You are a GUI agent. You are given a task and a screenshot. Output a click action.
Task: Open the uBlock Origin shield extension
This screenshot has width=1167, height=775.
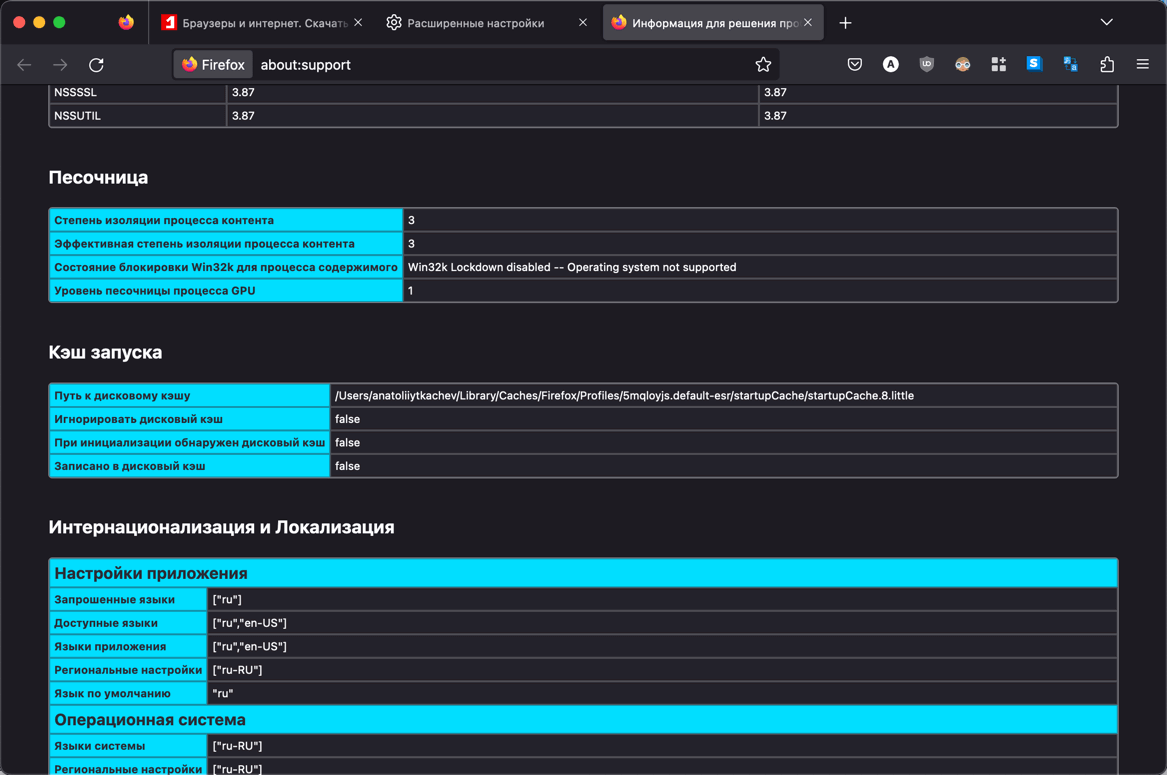coord(926,65)
